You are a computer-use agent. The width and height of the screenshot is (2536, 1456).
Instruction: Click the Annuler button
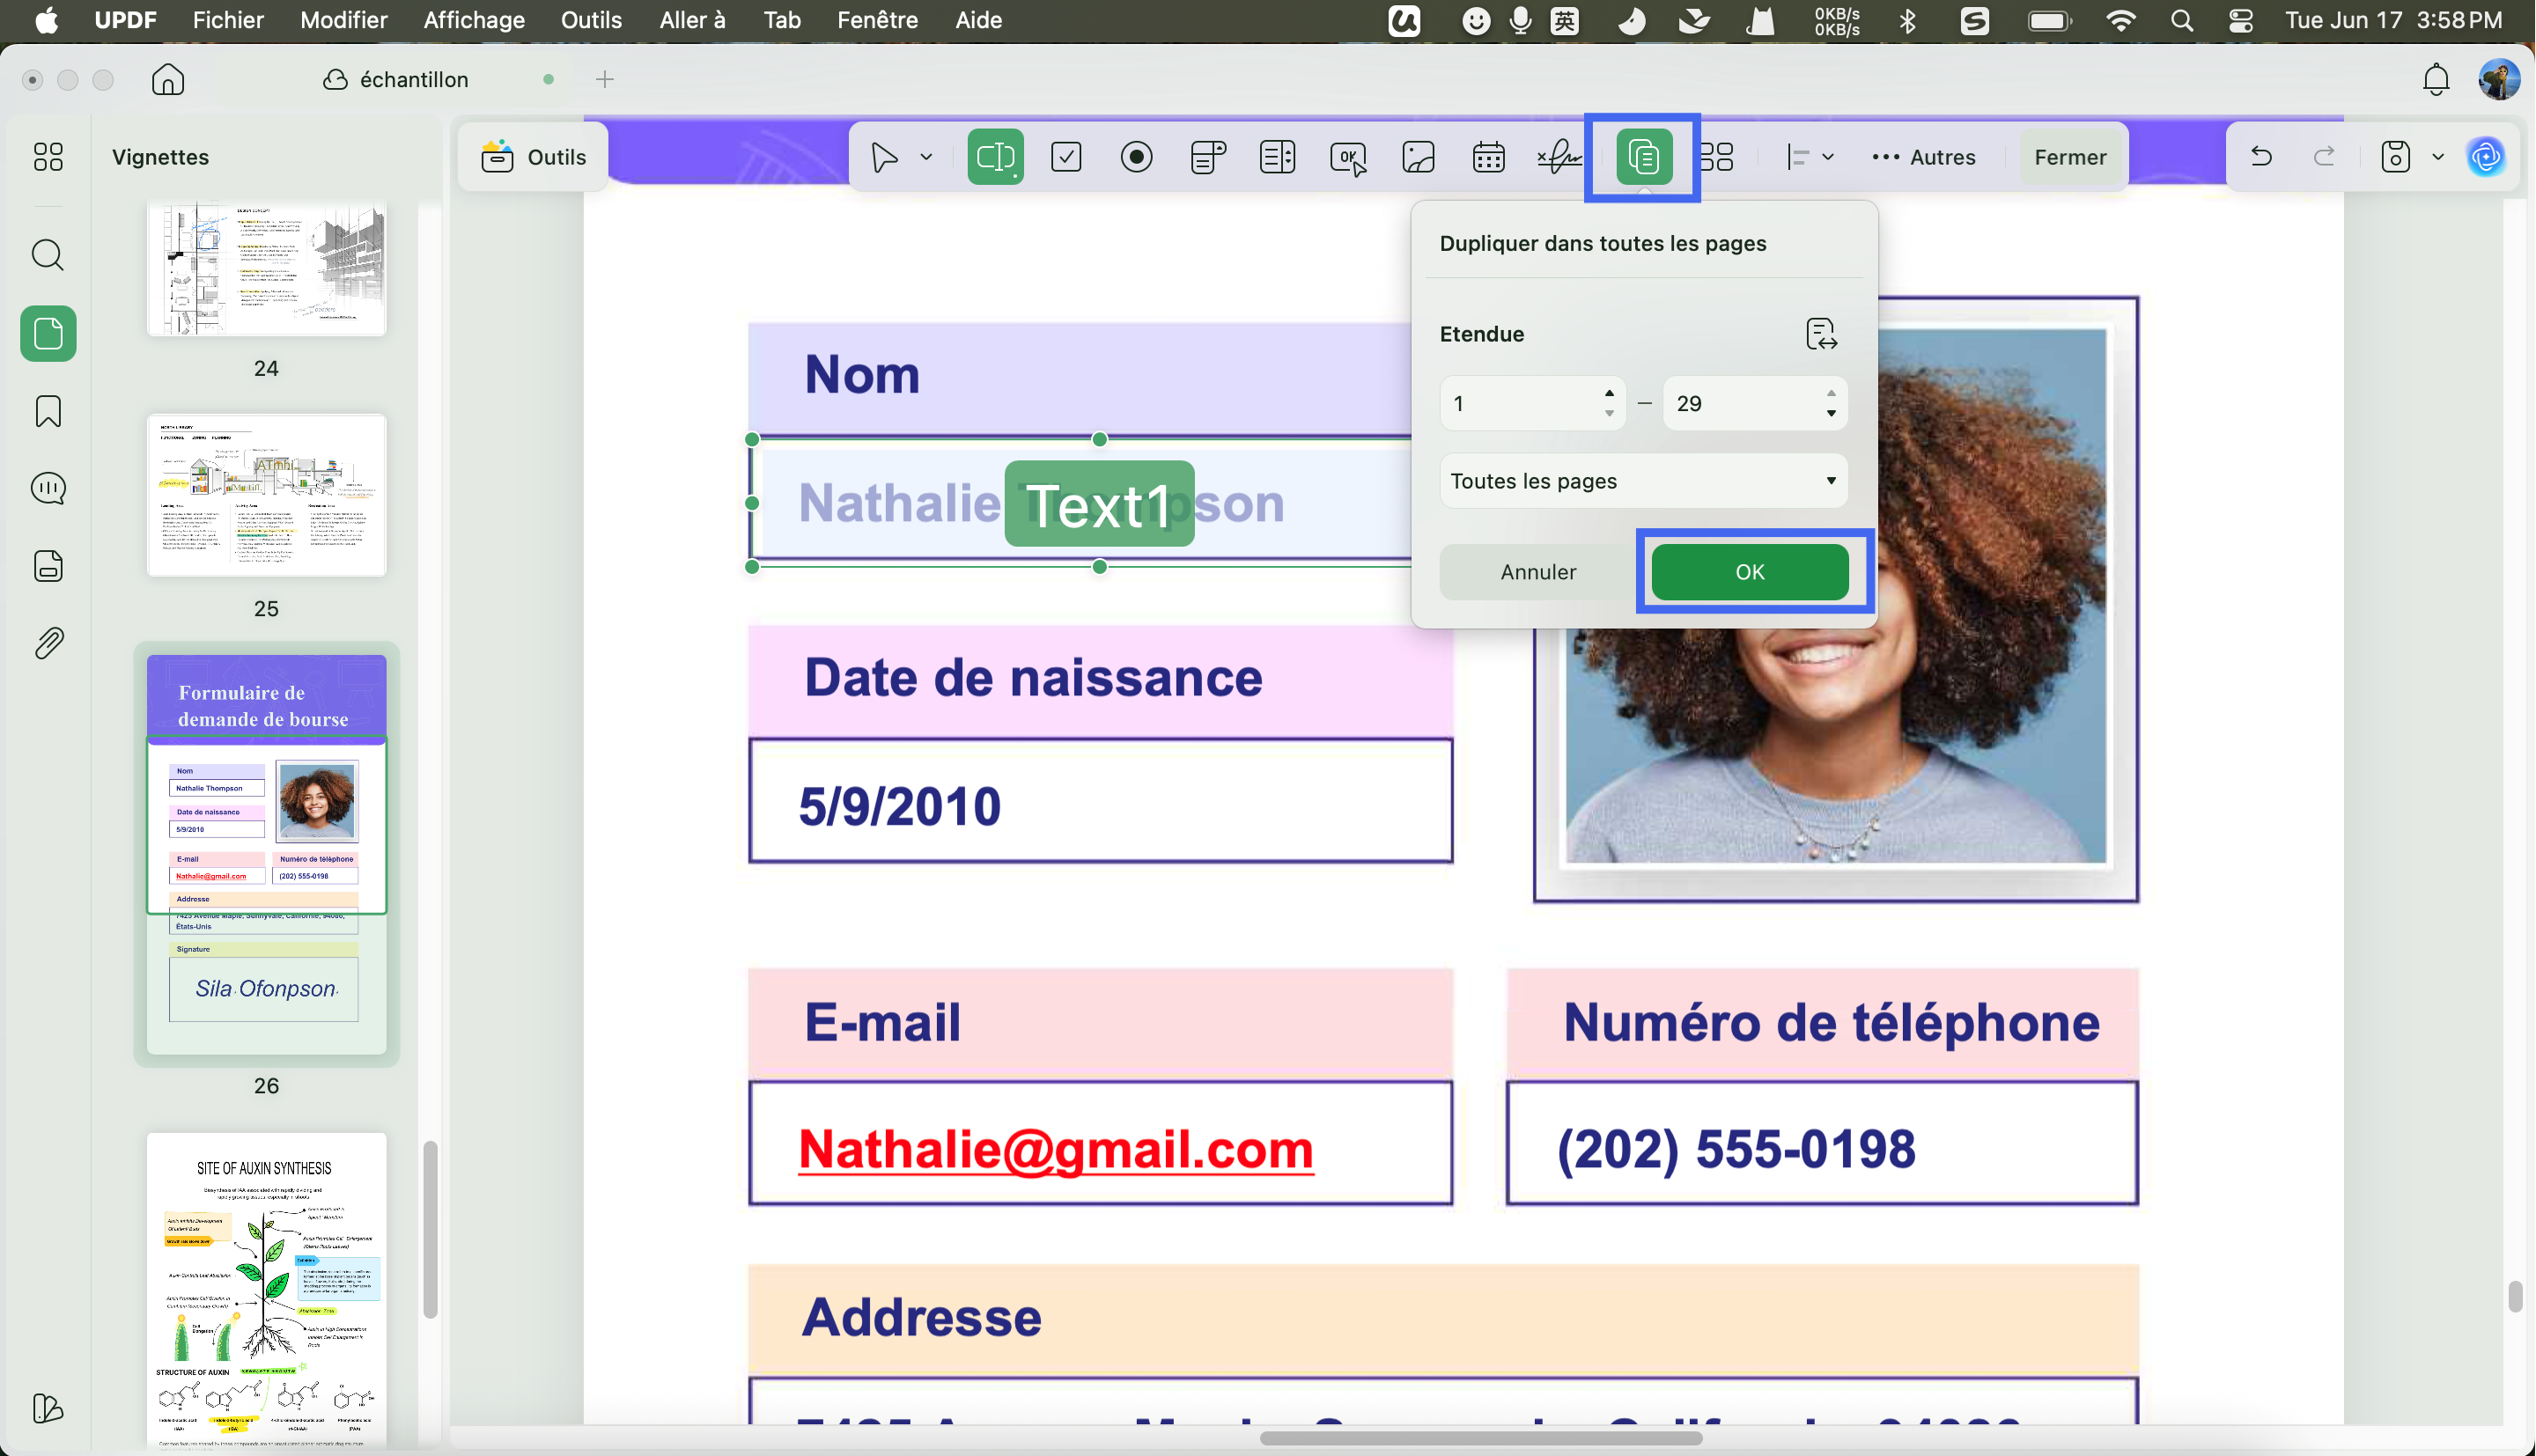tap(1538, 572)
